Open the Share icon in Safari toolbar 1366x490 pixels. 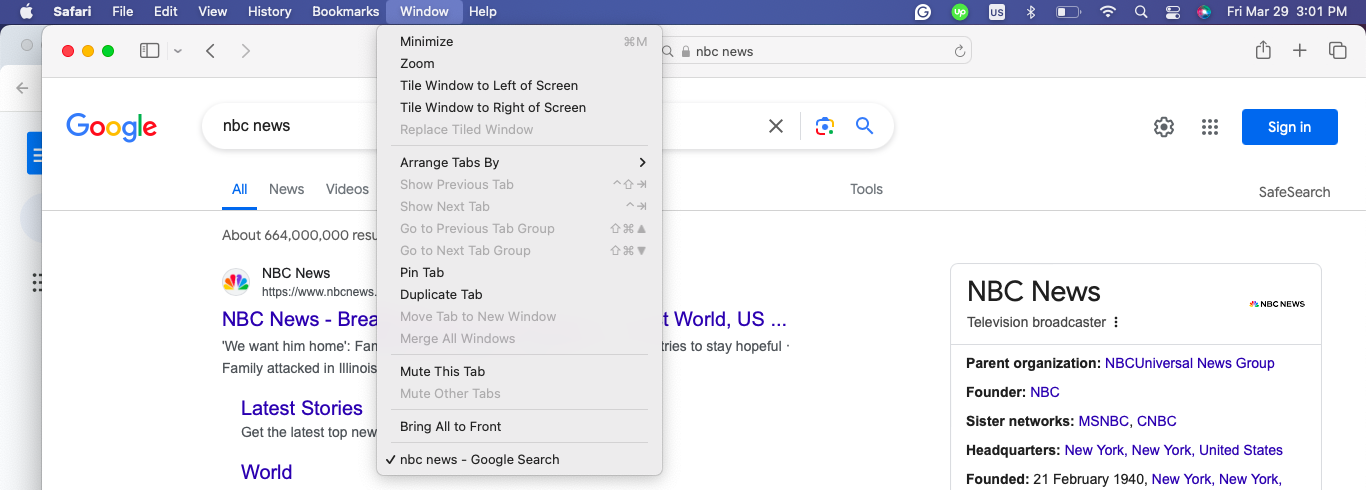[x=1263, y=50]
